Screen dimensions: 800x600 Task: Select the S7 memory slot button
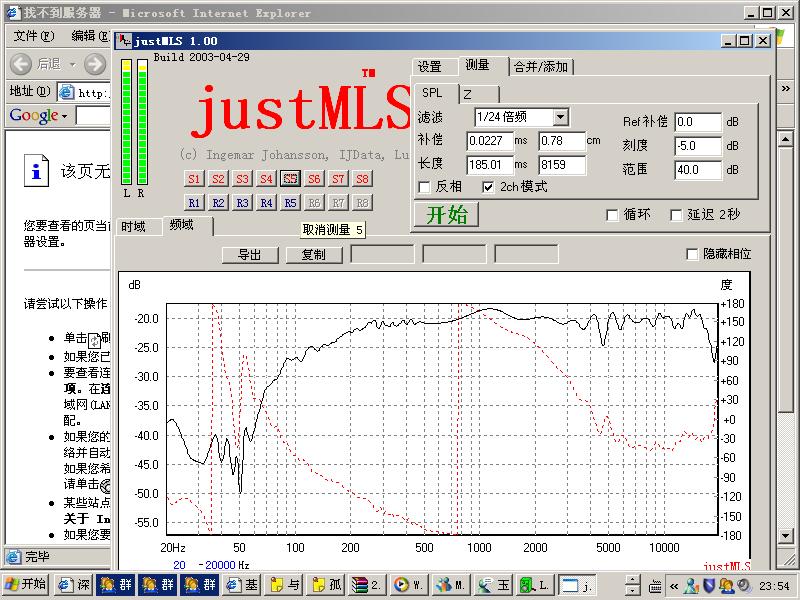click(x=338, y=179)
